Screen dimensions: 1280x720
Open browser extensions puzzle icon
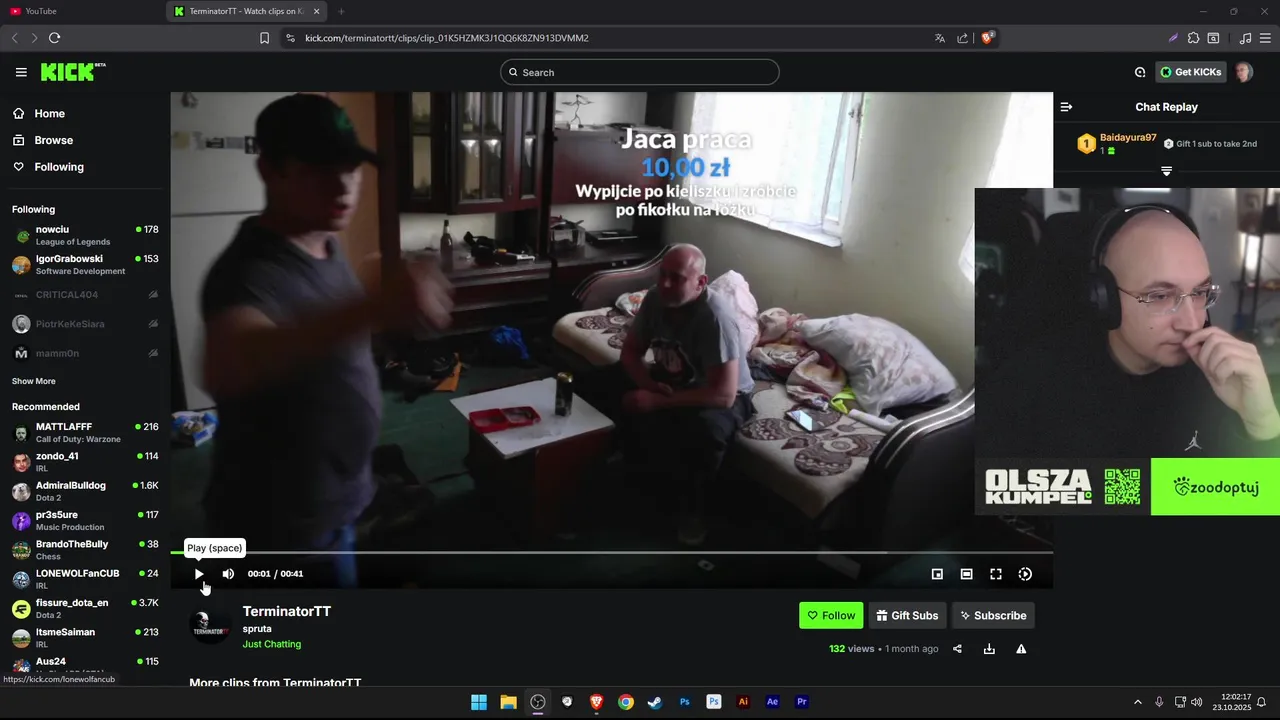[1193, 38]
